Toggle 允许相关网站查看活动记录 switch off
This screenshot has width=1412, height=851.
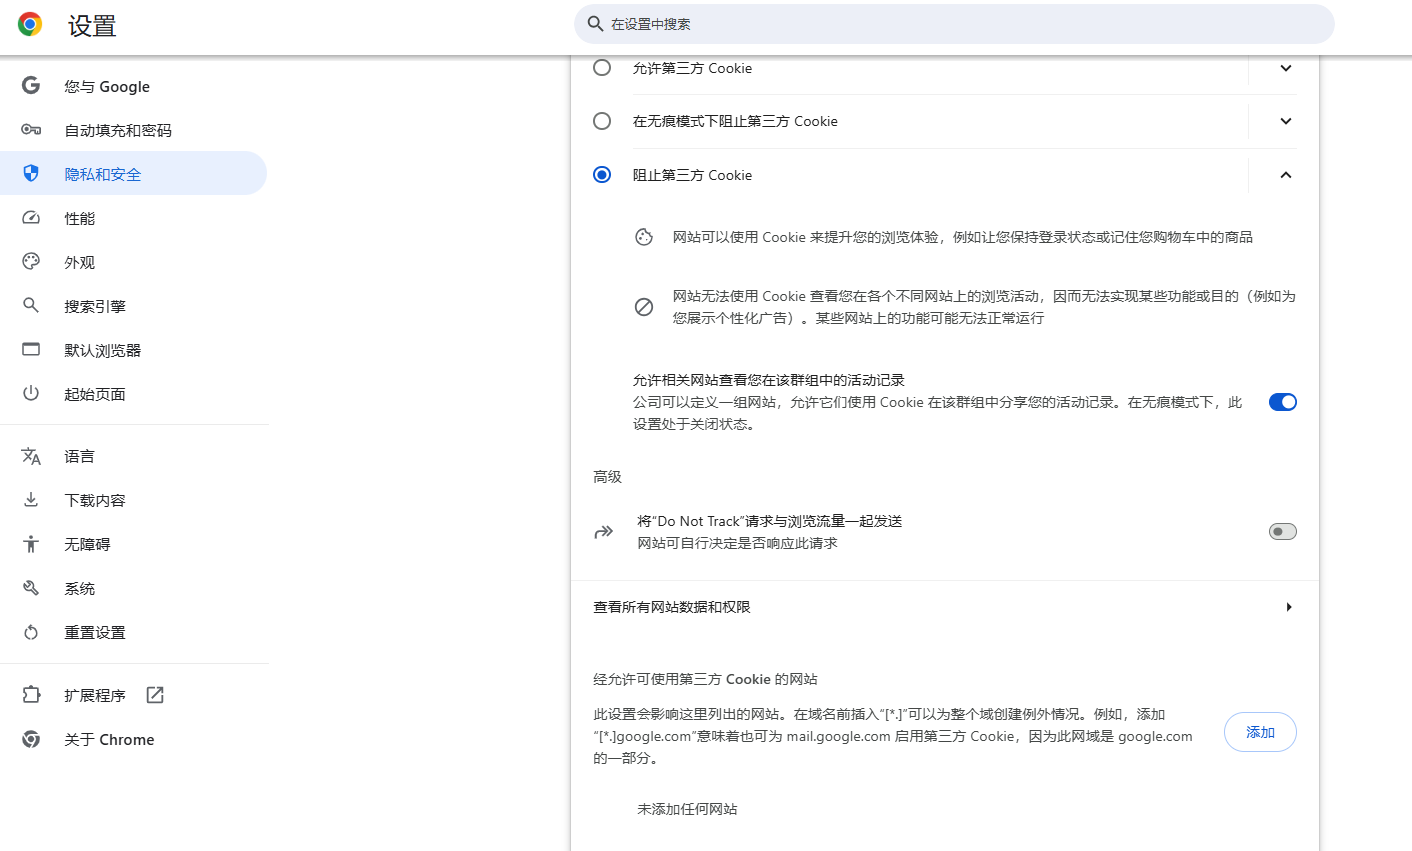coord(1282,402)
